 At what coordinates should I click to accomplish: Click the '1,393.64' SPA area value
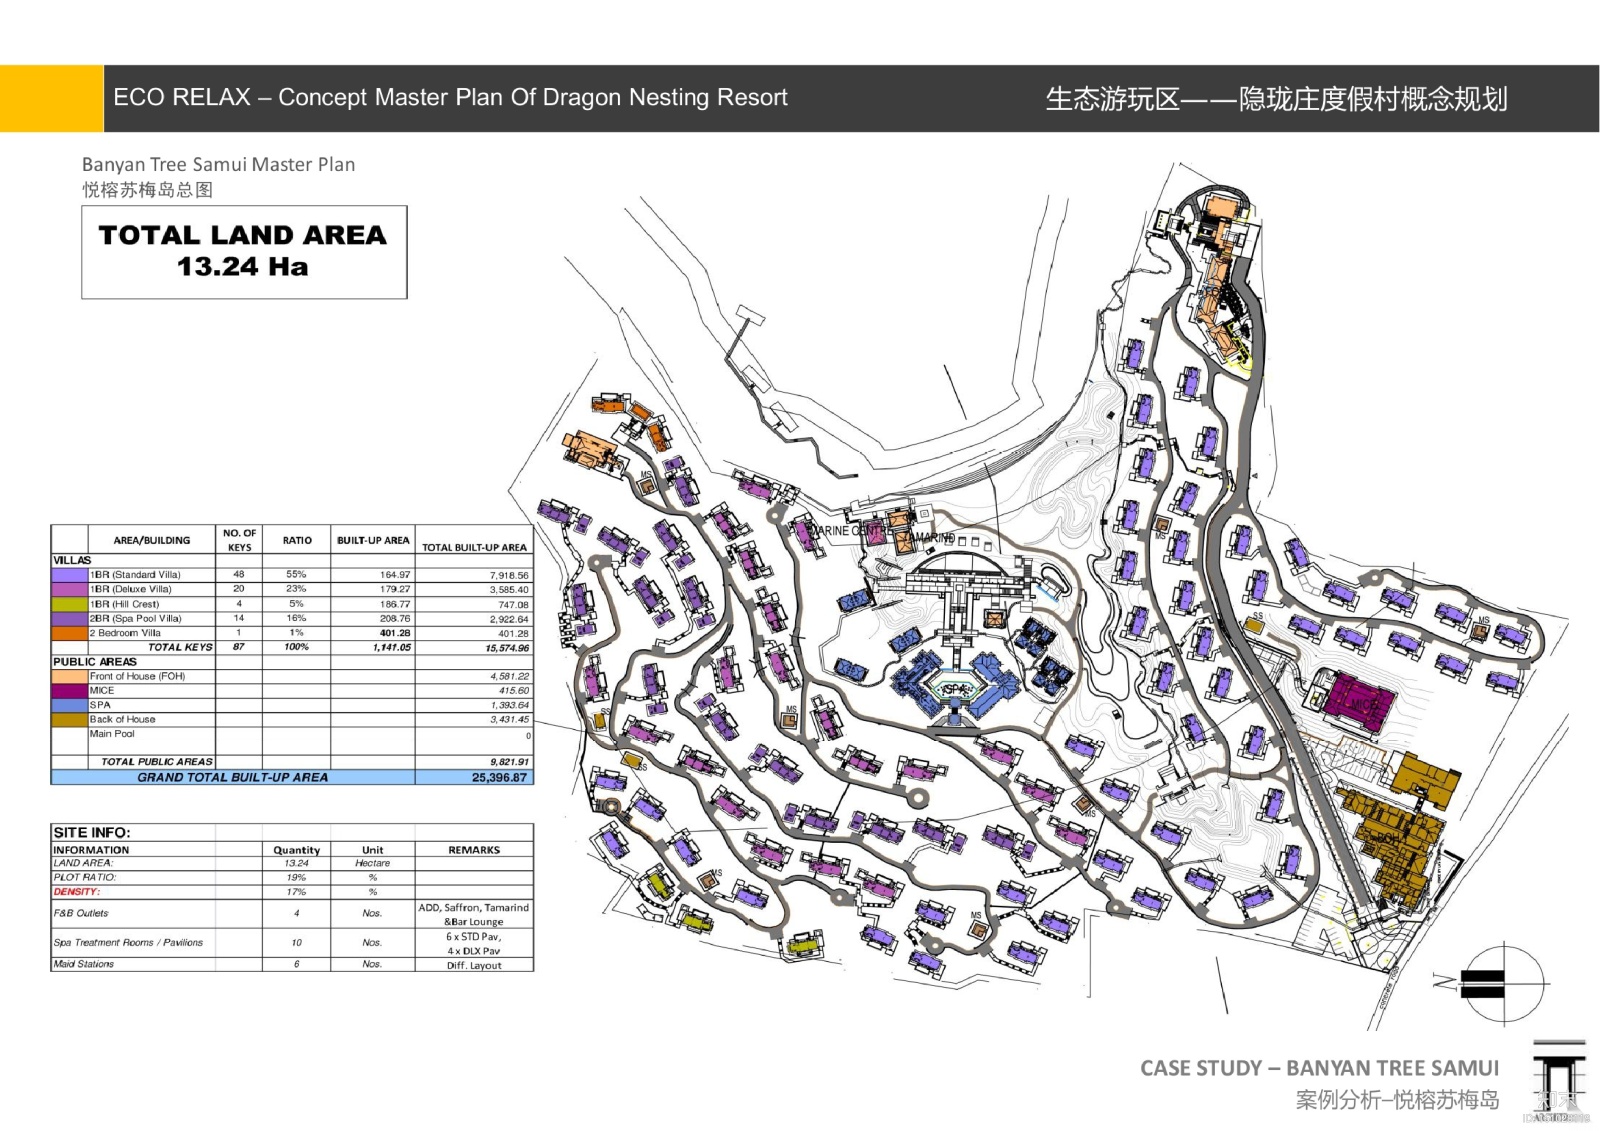click(509, 706)
